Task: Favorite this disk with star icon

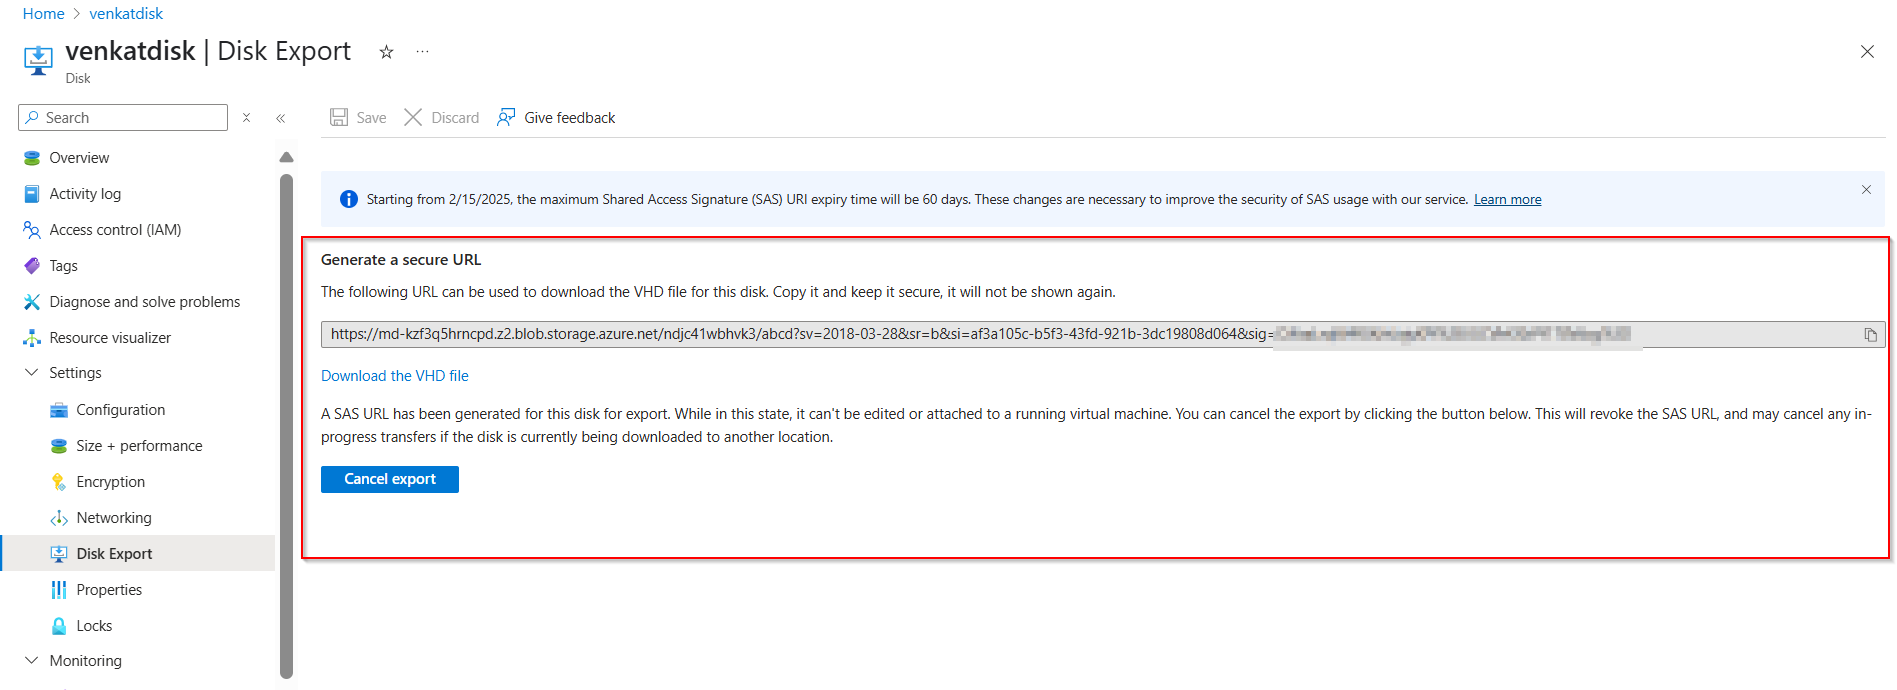Action: [x=386, y=52]
